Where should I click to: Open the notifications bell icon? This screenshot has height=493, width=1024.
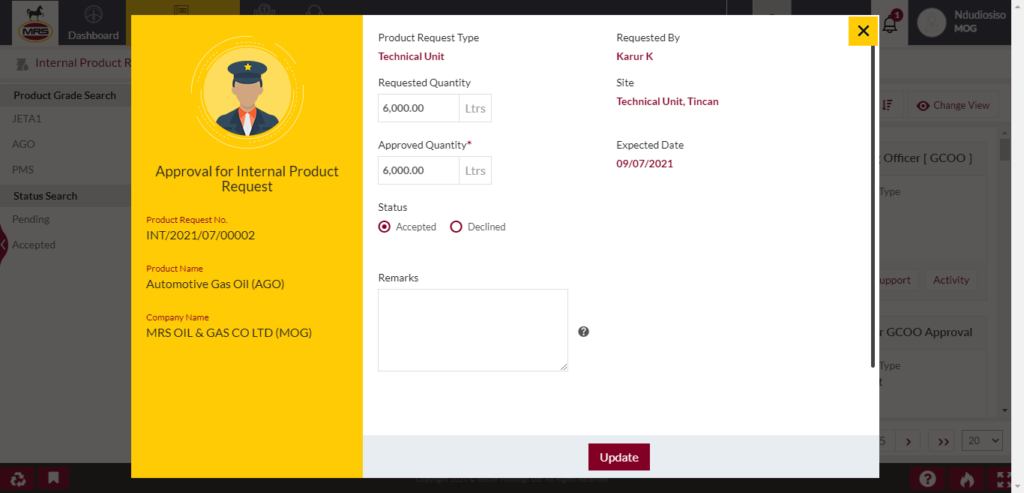point(889,25)
